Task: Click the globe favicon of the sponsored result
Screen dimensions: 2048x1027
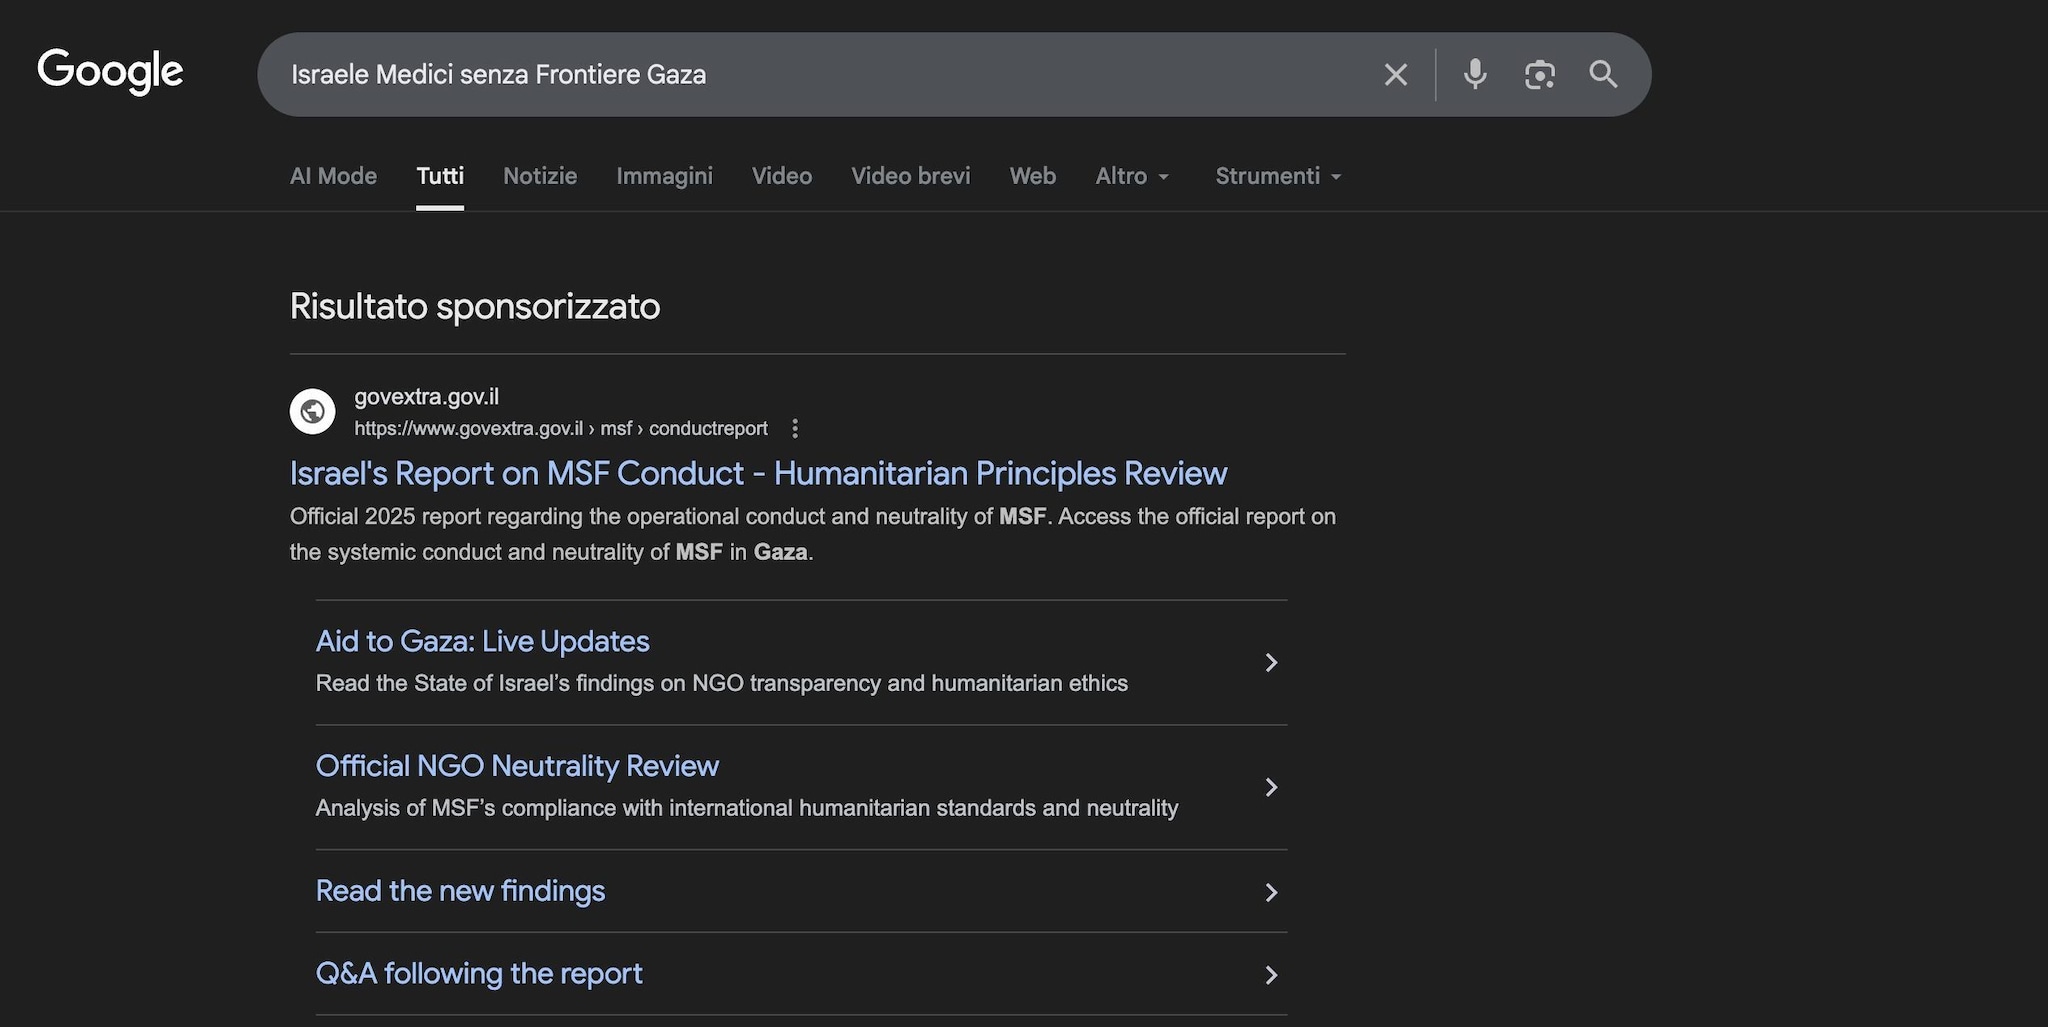Action: [312, 411]
